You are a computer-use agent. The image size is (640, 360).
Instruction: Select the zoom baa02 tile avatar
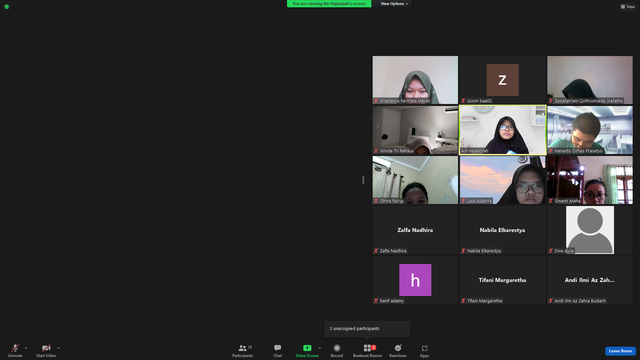pos(502,80)
